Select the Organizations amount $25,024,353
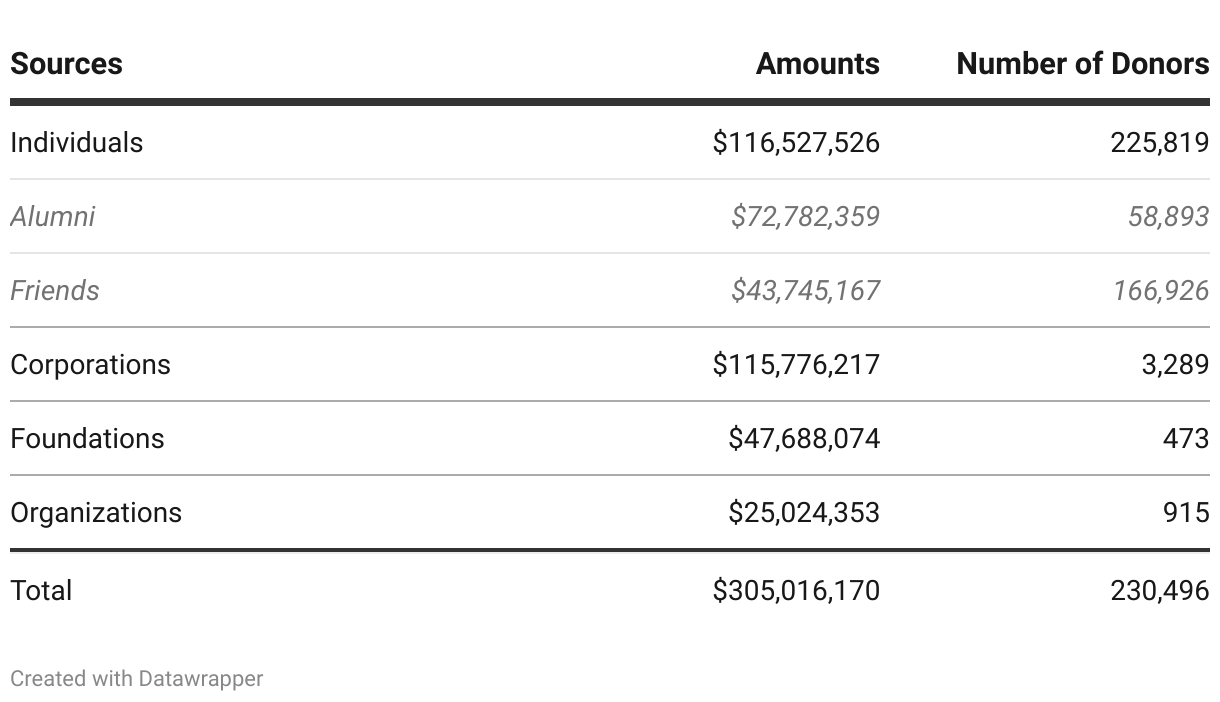Screen dimensions: 1220x702 804,512
